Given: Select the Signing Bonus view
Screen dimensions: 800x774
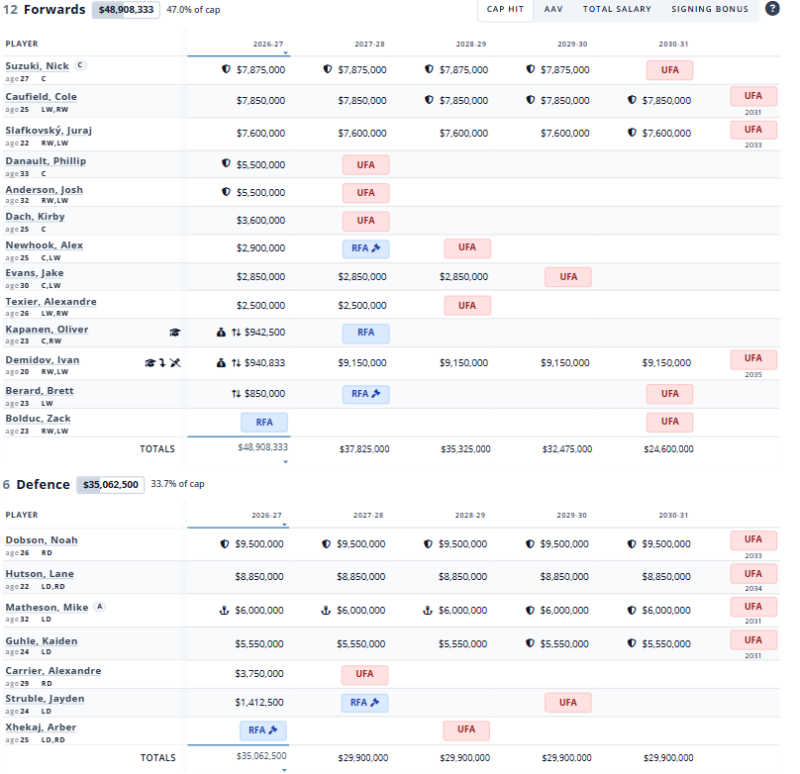Looking at the screenshot, I should (x=709, y=9).
